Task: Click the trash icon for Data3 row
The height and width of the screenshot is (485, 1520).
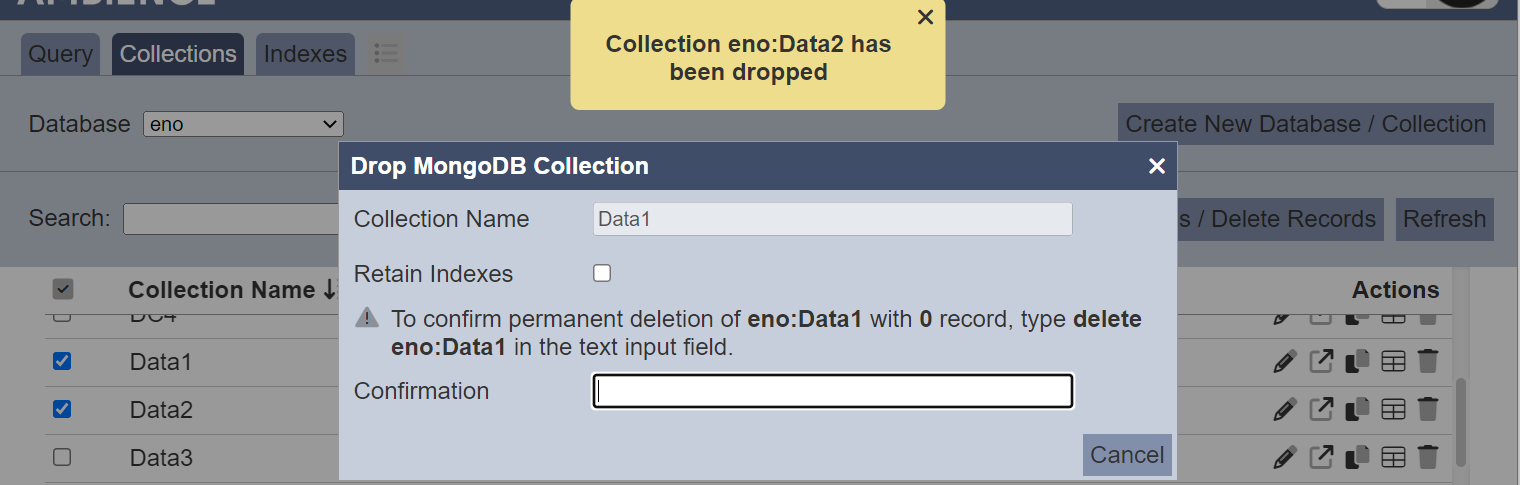Action: (1428, 457)
